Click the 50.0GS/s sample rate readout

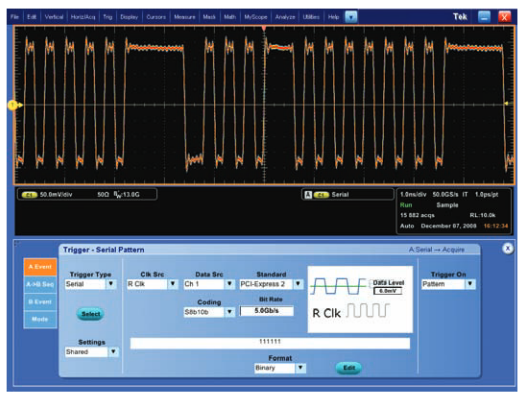tap(445, 195)
